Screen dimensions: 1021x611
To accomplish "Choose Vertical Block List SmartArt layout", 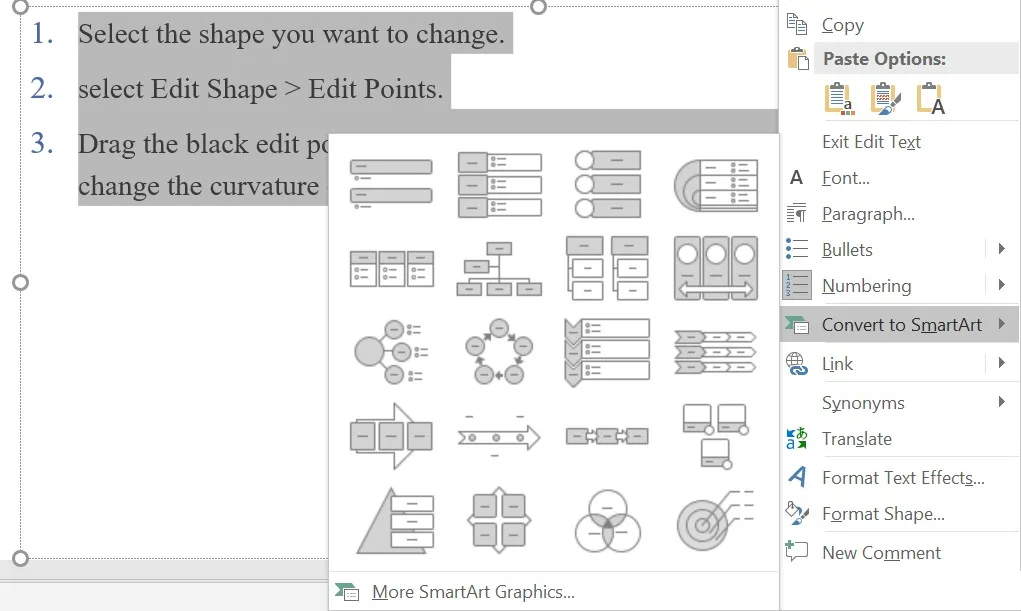I will (499, 184).
